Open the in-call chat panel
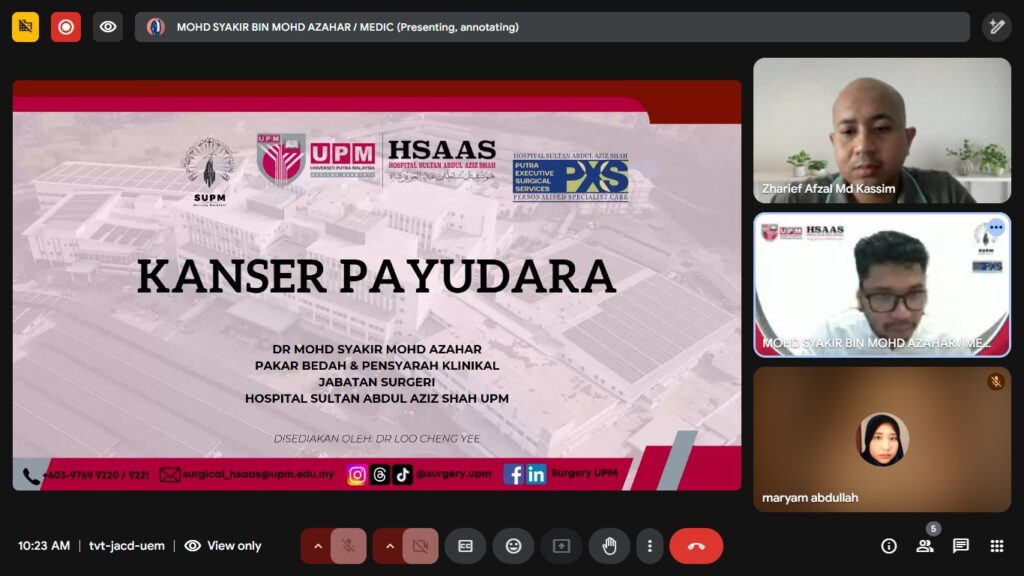 click(960, 546)
